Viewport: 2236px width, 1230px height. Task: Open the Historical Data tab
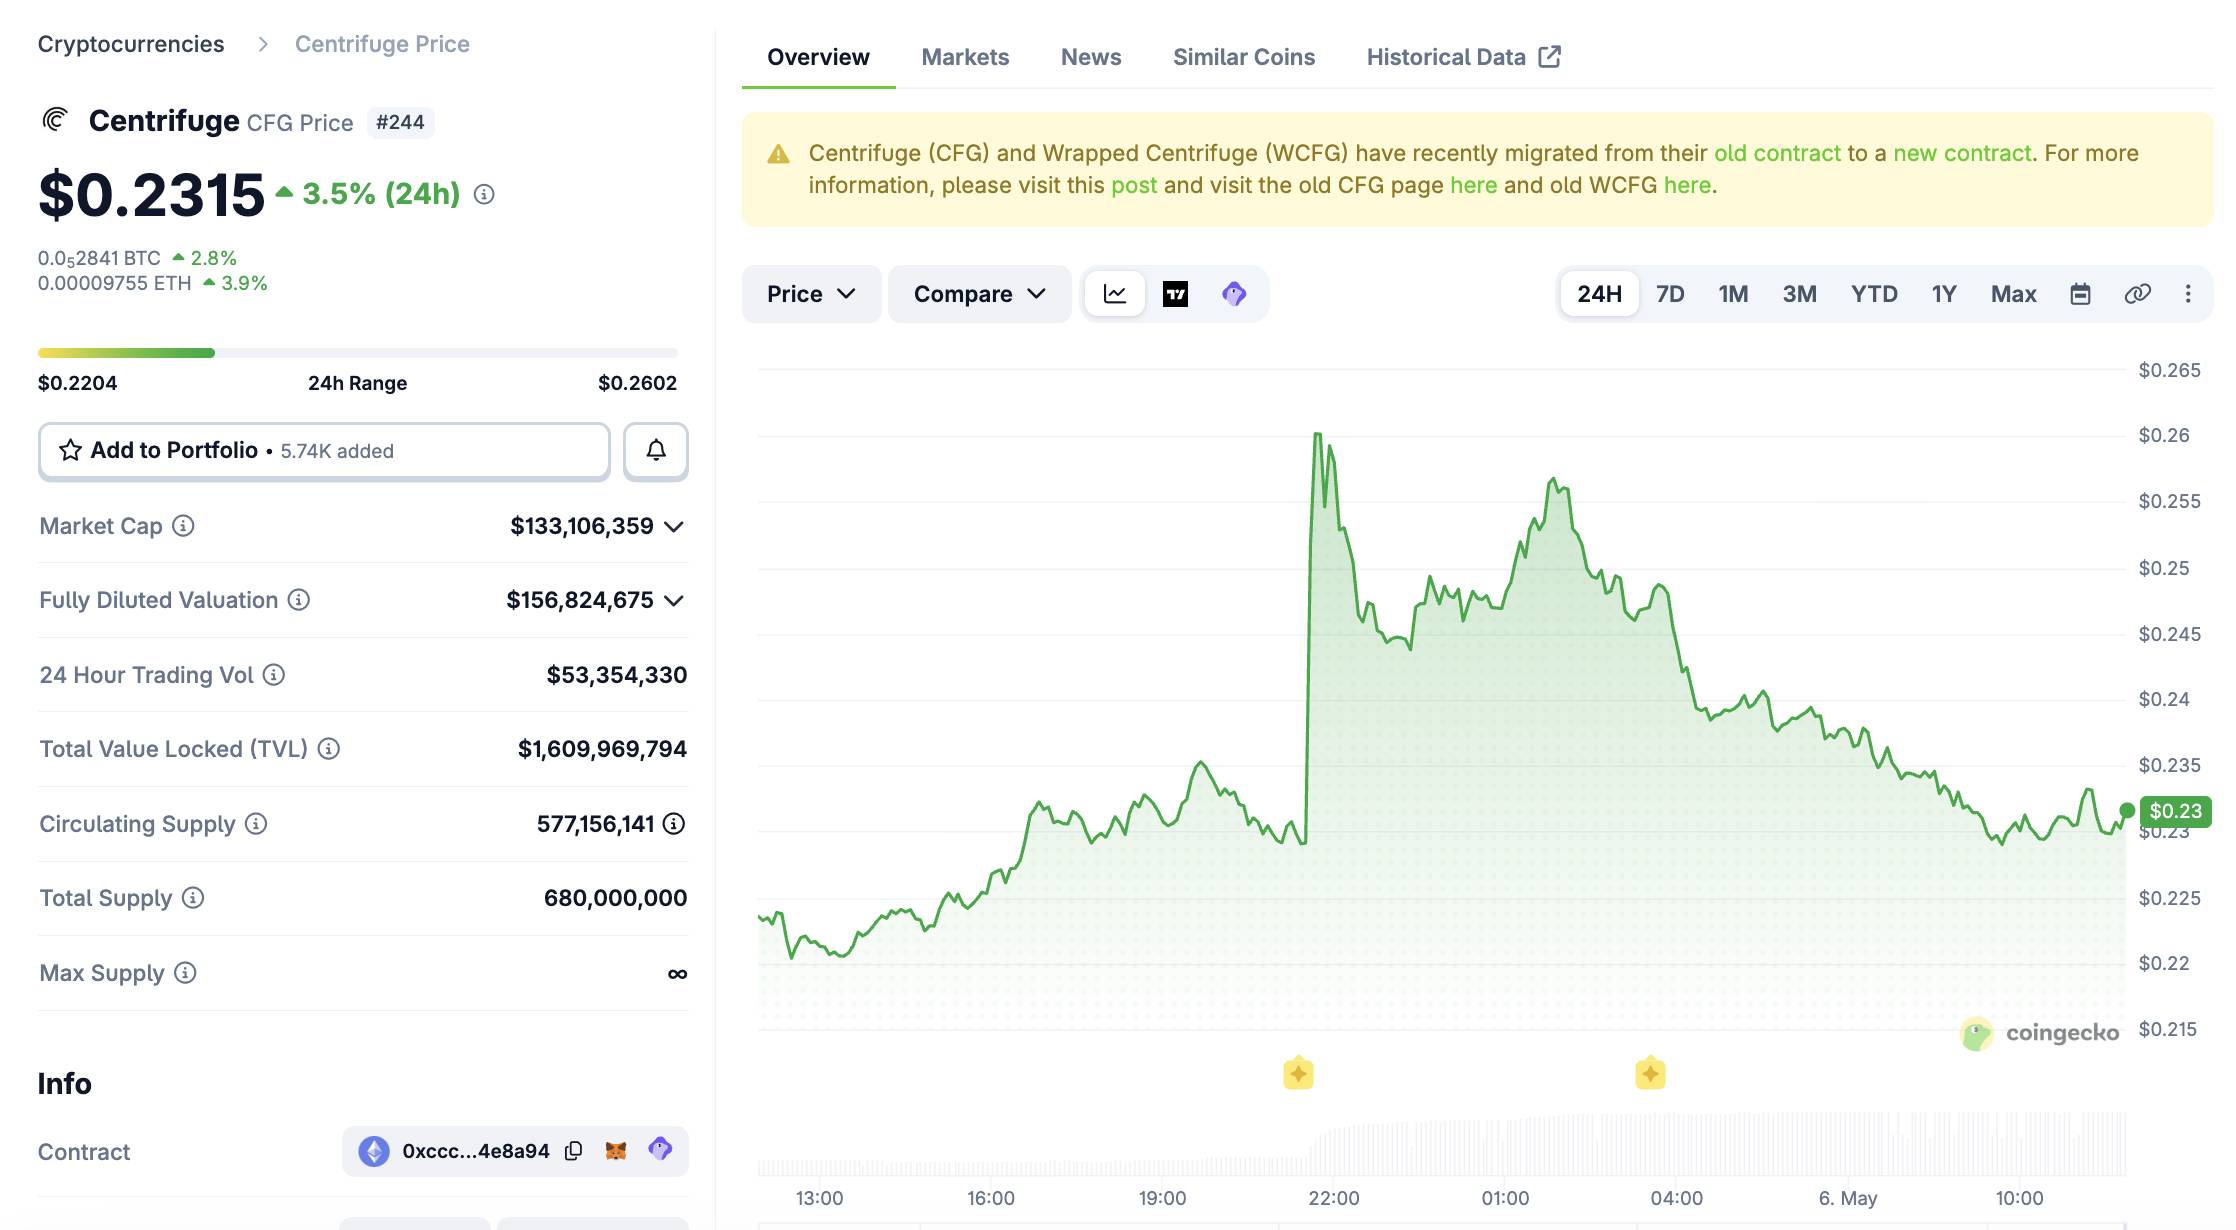1463,57
